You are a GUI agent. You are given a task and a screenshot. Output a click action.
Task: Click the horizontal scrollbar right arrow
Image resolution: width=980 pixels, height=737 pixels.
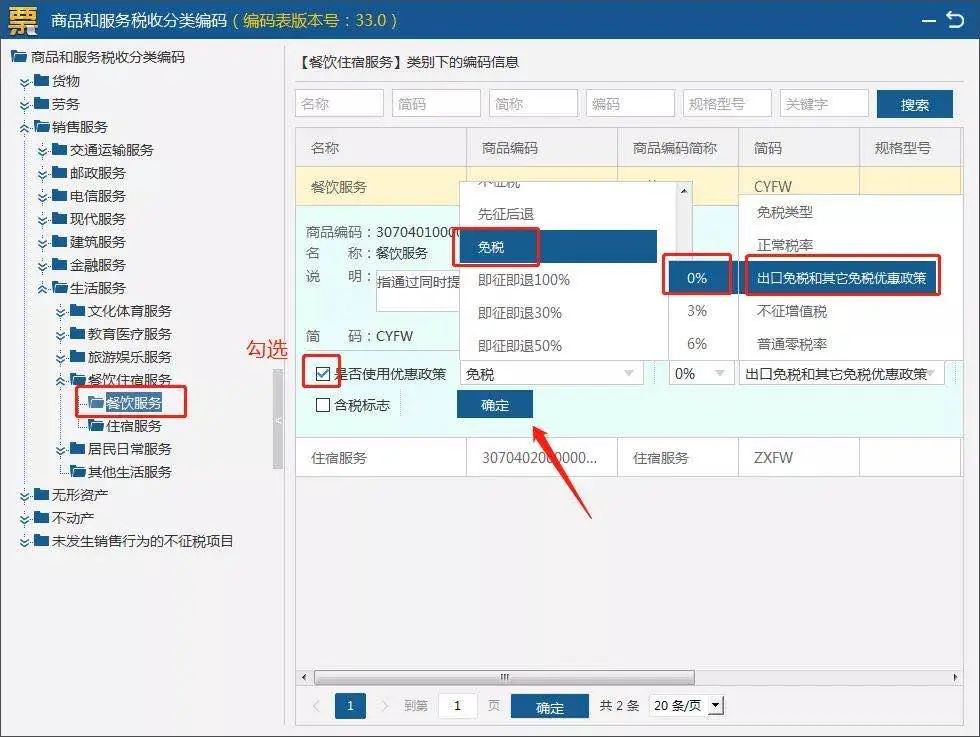click(x=955, y=677)
